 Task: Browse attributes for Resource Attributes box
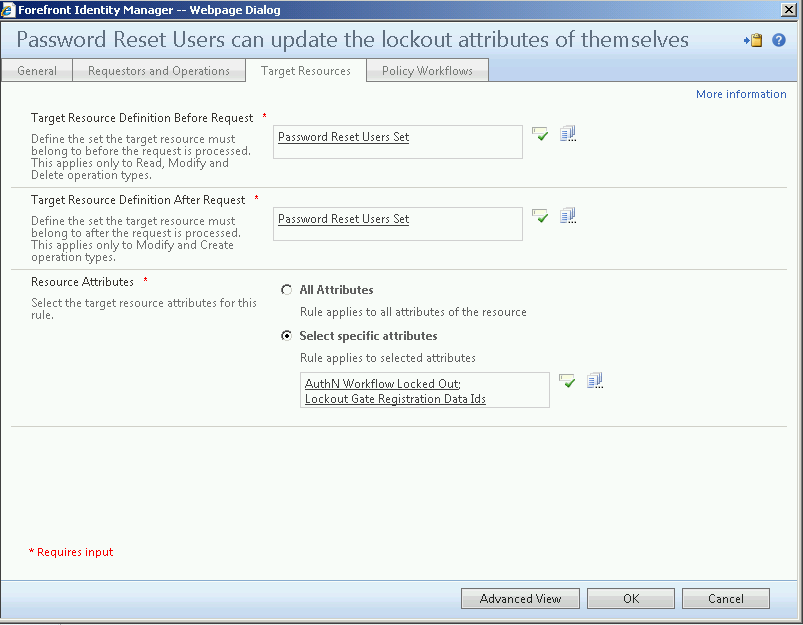pyautogui.click(x=595, y=381)
